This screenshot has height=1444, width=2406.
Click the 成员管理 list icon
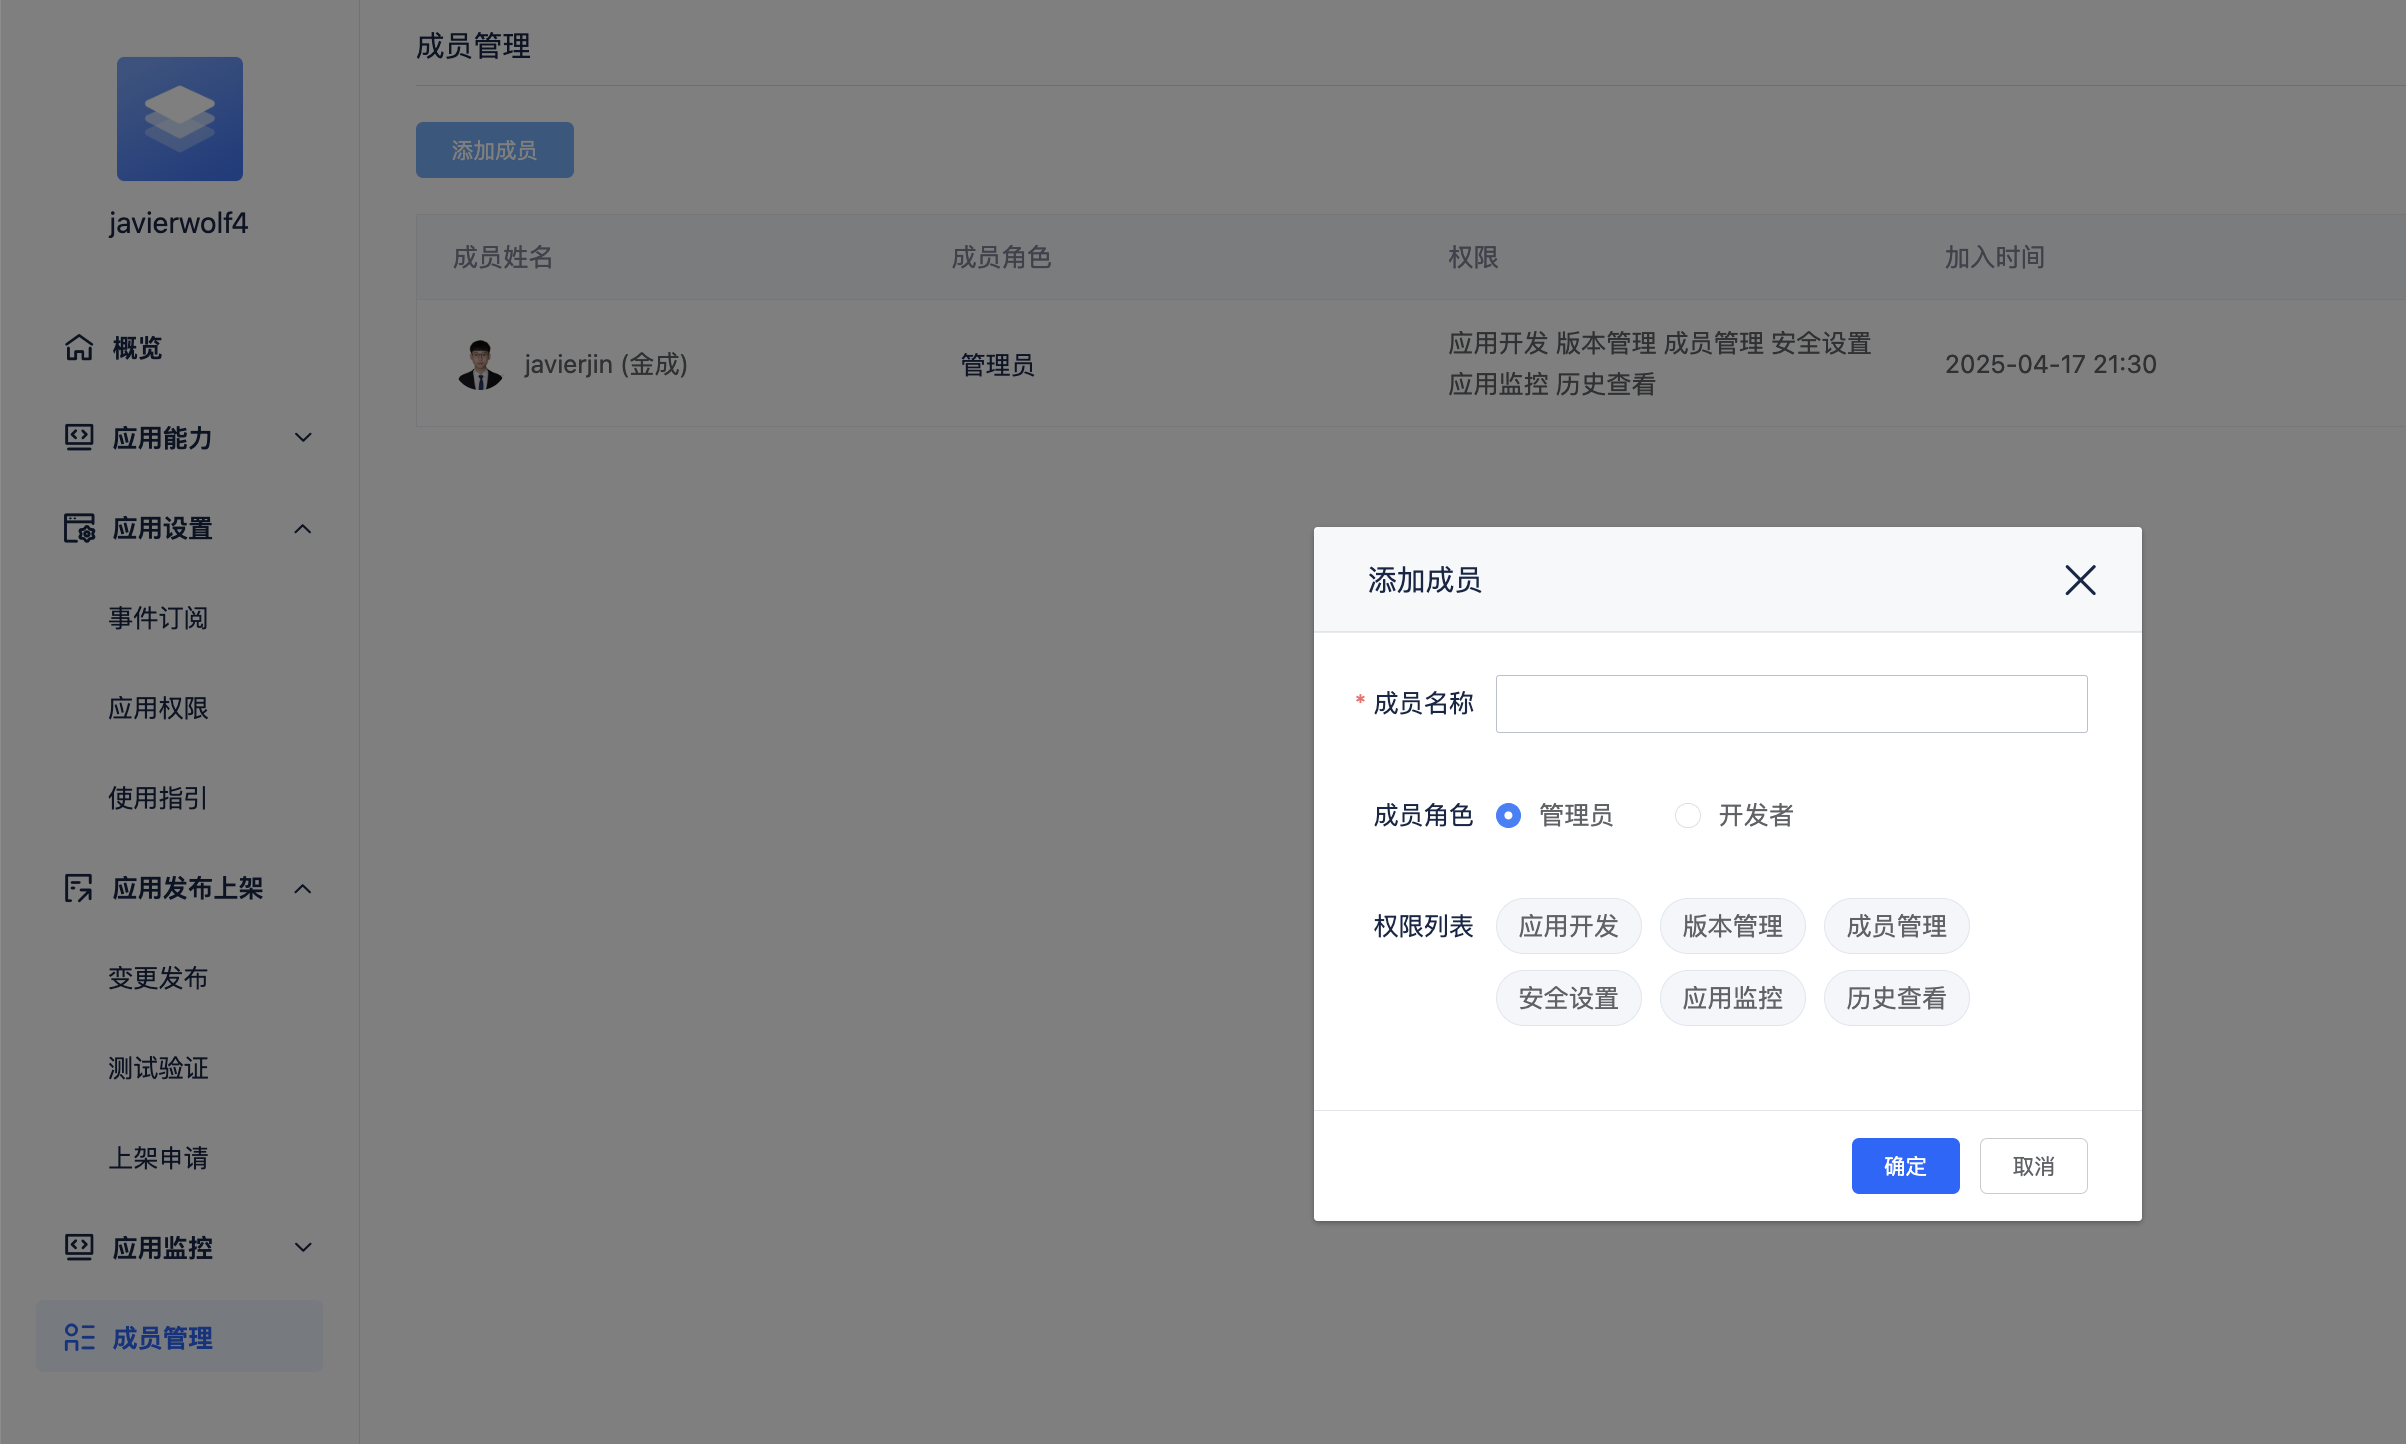79,1337
